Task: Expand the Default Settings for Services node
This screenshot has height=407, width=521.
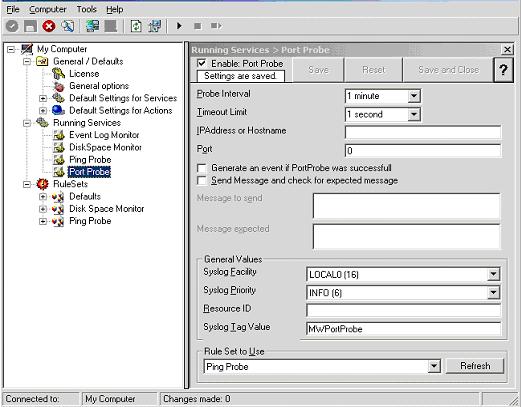Action: point(43,98)
